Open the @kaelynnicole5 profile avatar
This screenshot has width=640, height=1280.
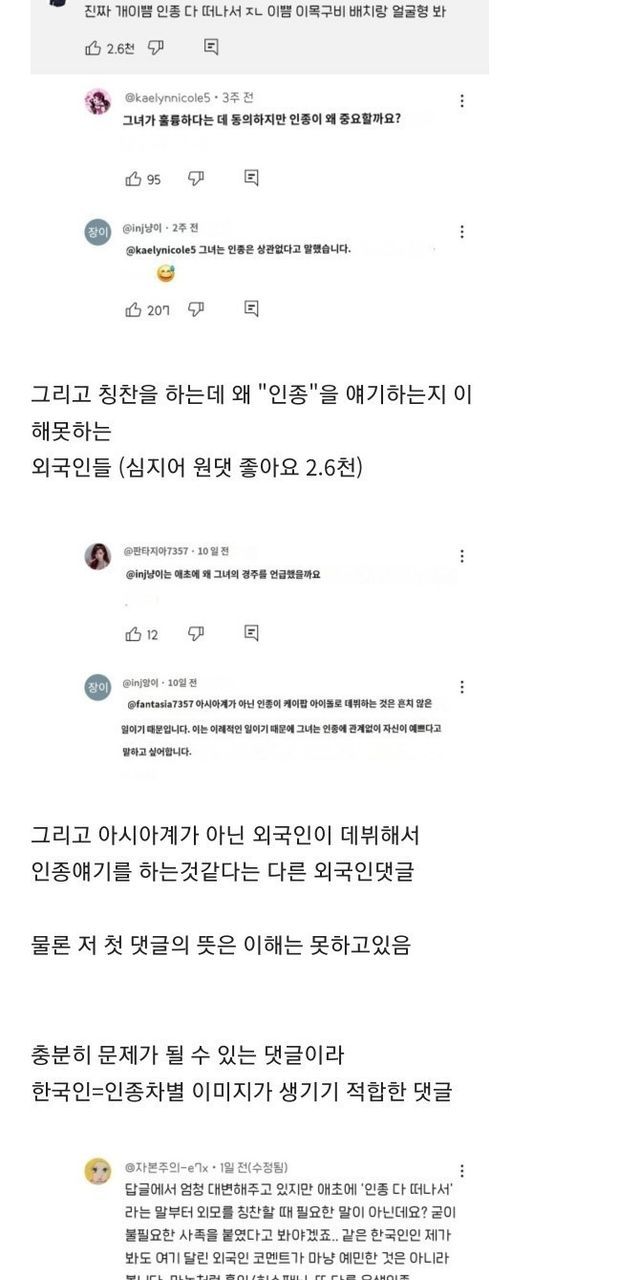97,102
